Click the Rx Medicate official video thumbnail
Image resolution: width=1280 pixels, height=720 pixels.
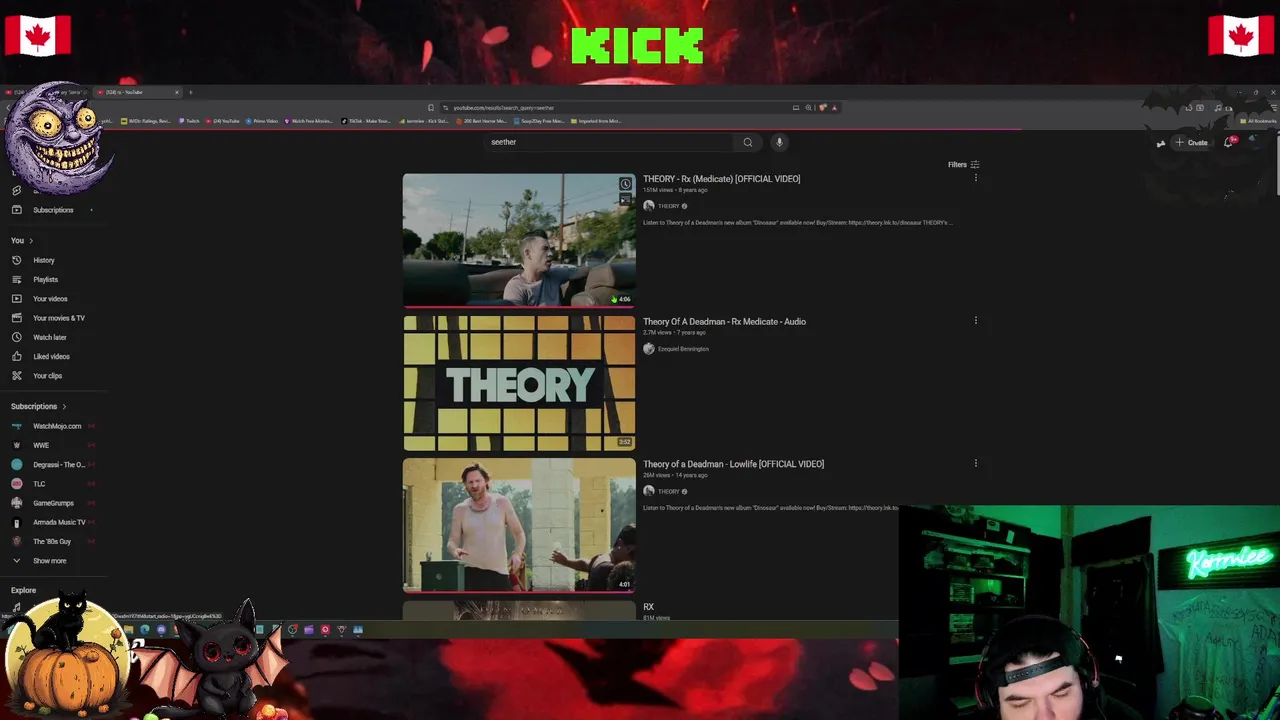(519, 240)
